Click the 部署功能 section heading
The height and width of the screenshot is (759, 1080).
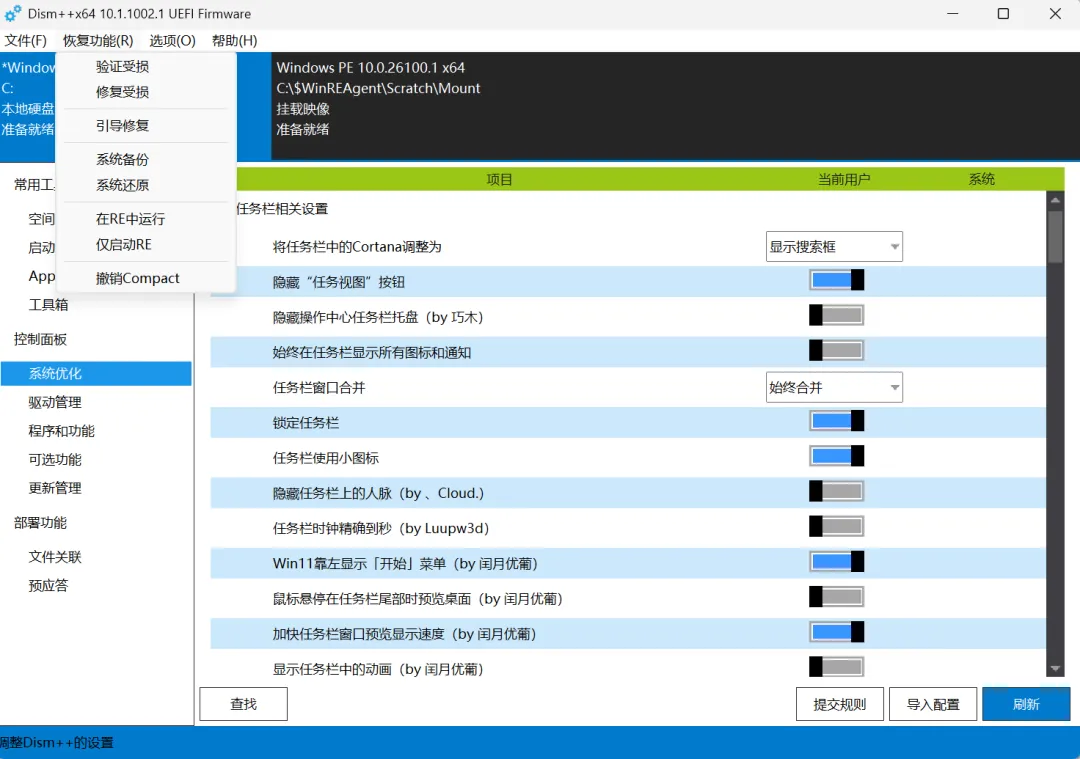[41, 523]
